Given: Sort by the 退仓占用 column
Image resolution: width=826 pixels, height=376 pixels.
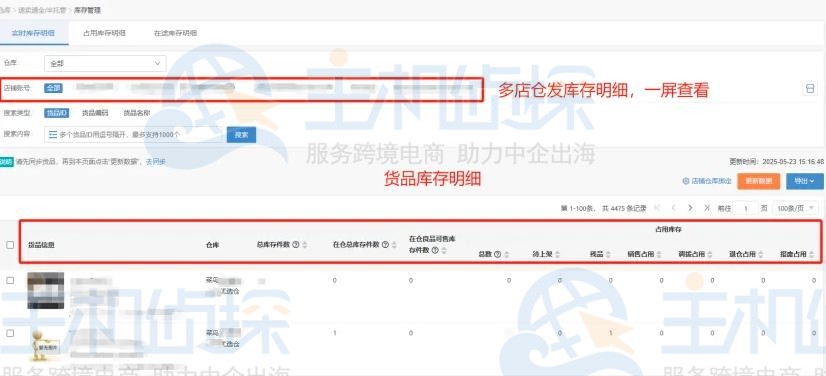Looking at the screenshot, I should (761, 254).
